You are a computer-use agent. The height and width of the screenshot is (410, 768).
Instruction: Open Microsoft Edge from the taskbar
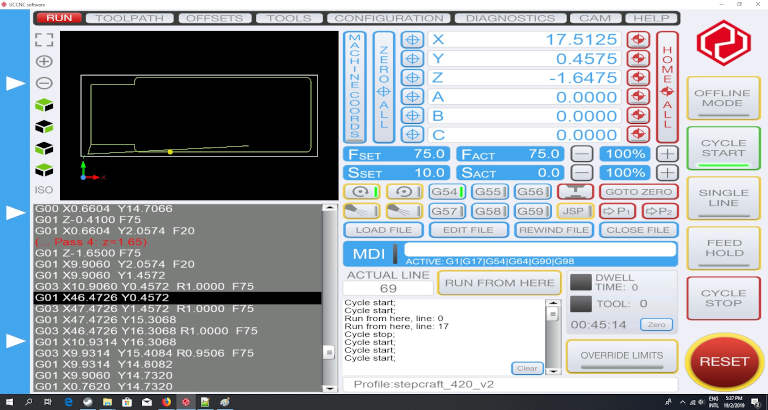click(x=69, y=402)
